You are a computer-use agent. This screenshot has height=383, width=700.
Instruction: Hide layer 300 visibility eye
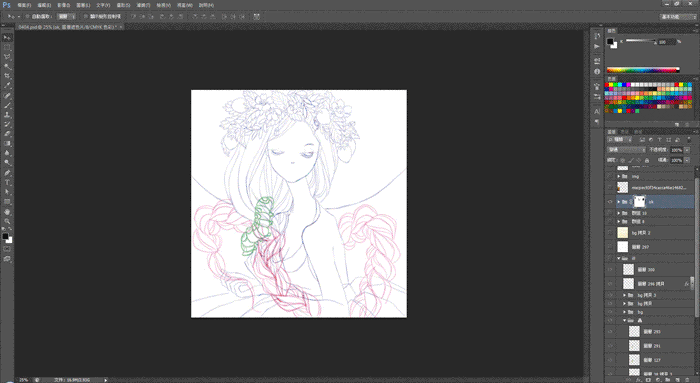coord(610,270)
